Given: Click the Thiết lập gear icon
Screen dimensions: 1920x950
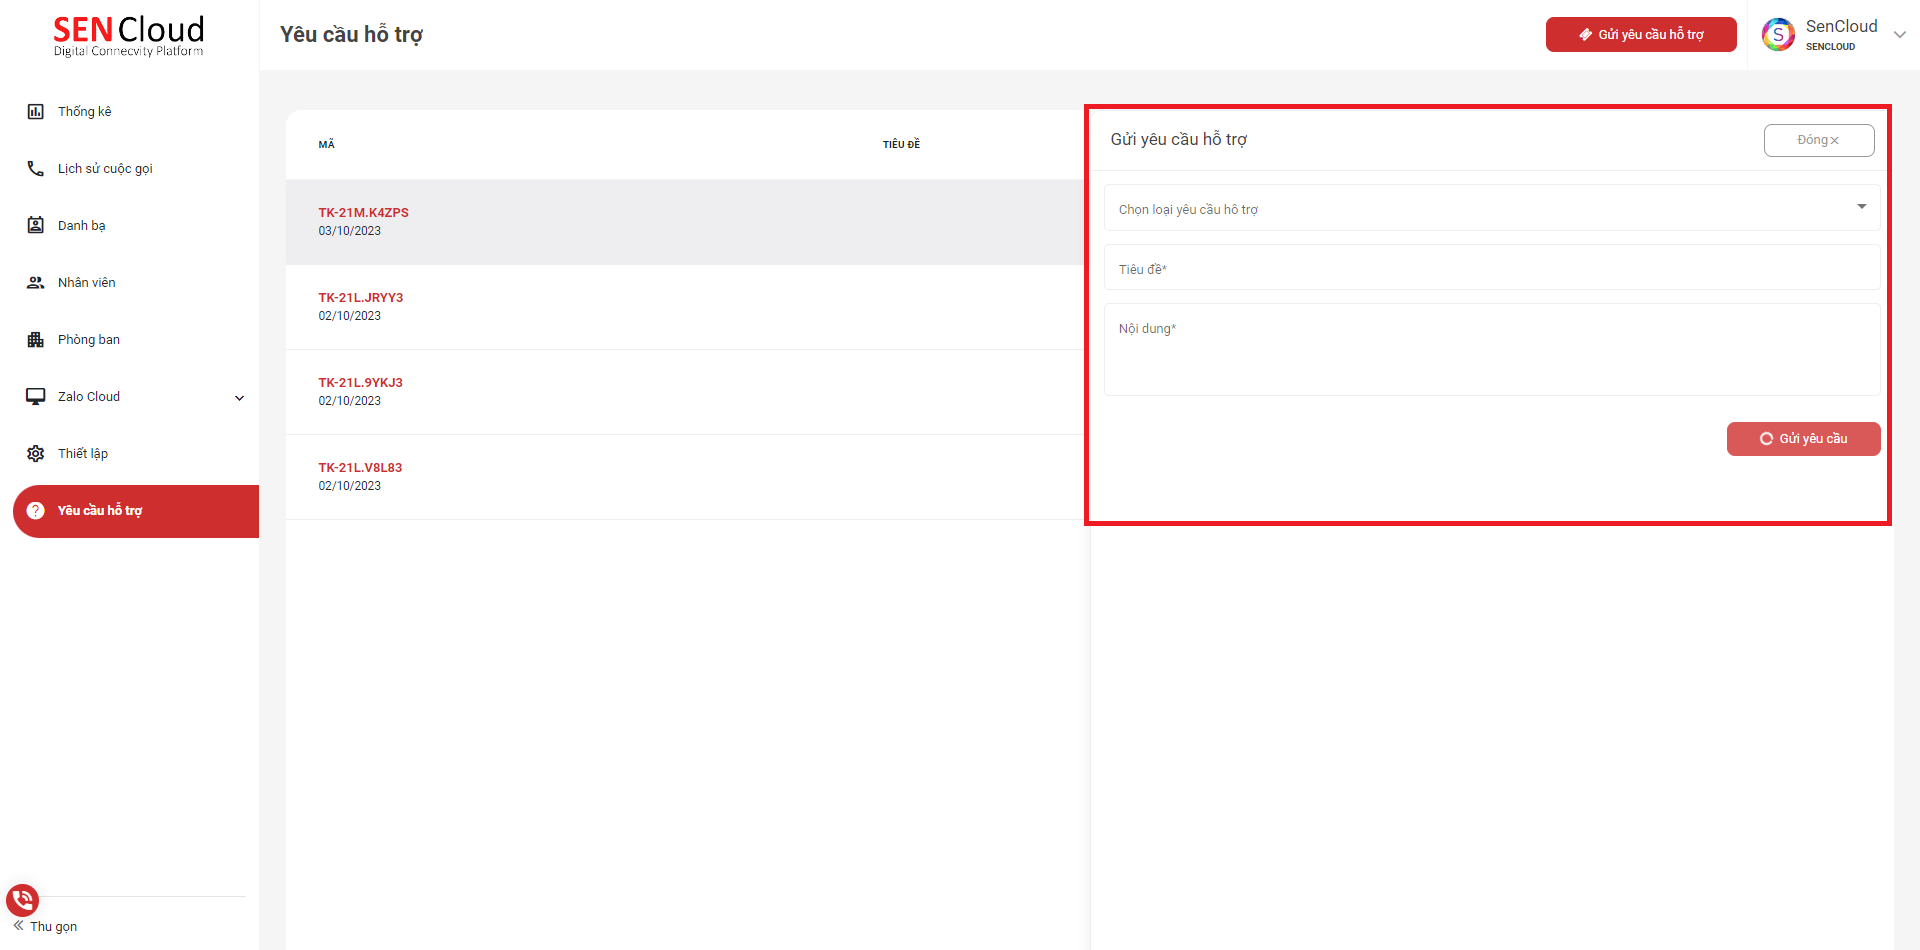Looking at the screenshot, I should pyautogui.click(x=36, y=454).
